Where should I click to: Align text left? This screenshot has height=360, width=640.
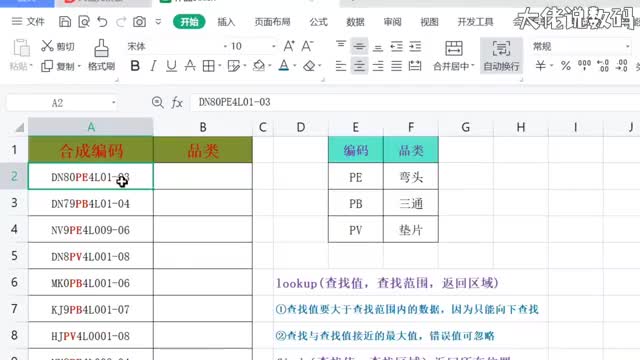[341, 66]
